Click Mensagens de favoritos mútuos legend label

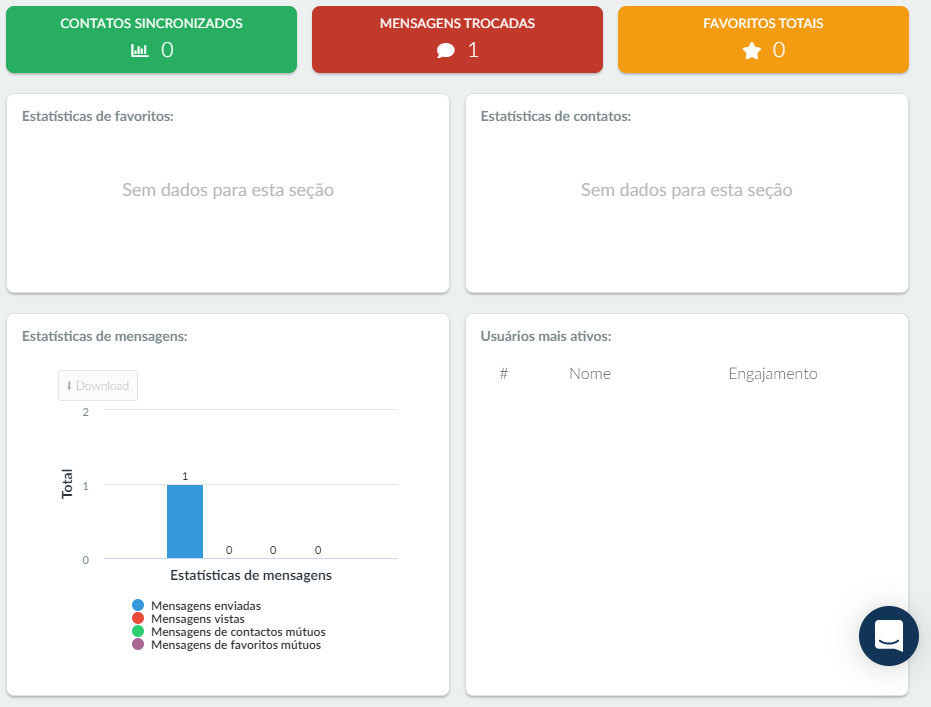pyautogui.click(x=236, y=645)
